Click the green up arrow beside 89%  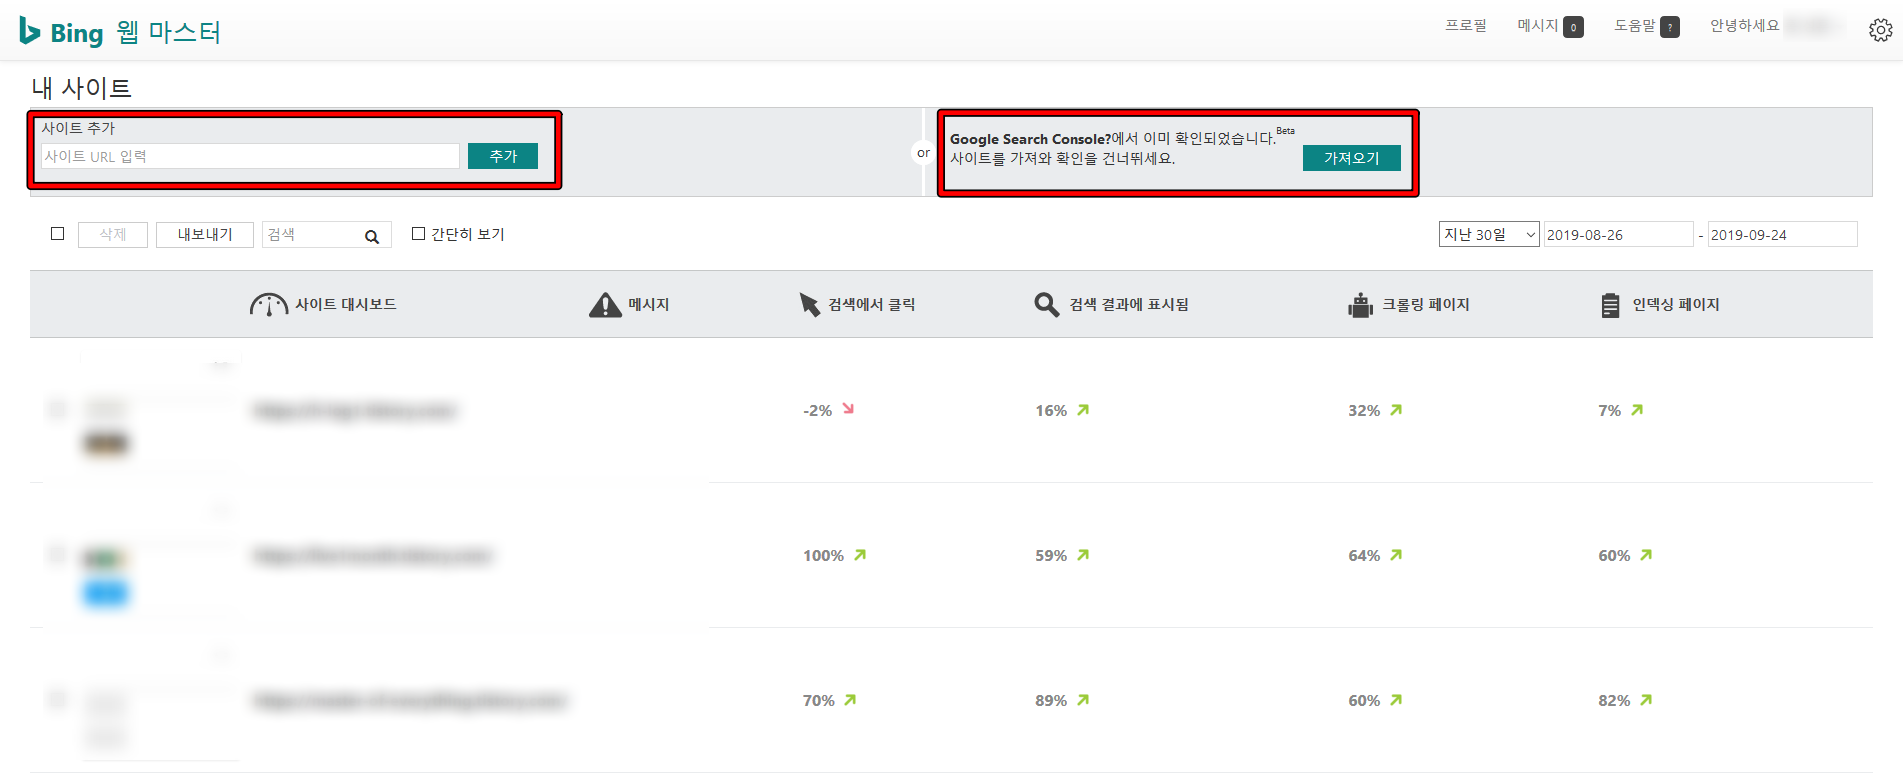tap(1083, 699)
